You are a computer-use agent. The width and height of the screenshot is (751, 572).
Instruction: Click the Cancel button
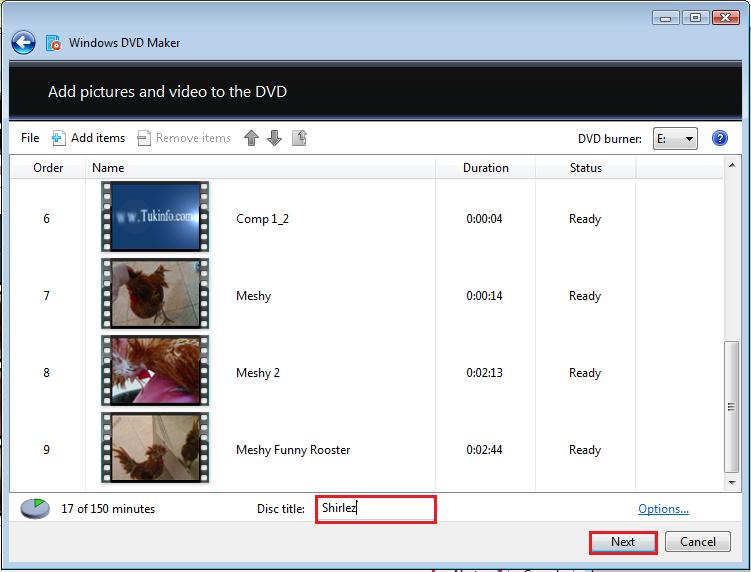coord(698,542)
